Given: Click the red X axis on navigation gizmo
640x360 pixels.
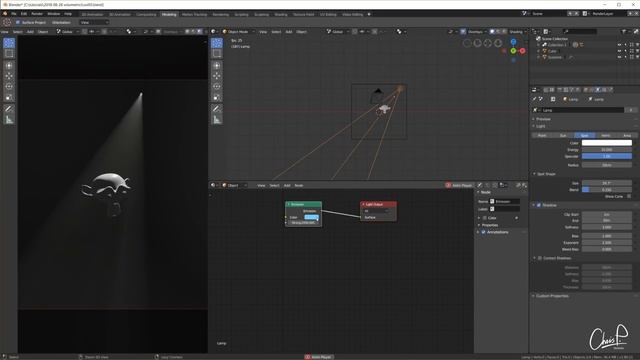Looking at the screenshot, I should coord(522,51).
